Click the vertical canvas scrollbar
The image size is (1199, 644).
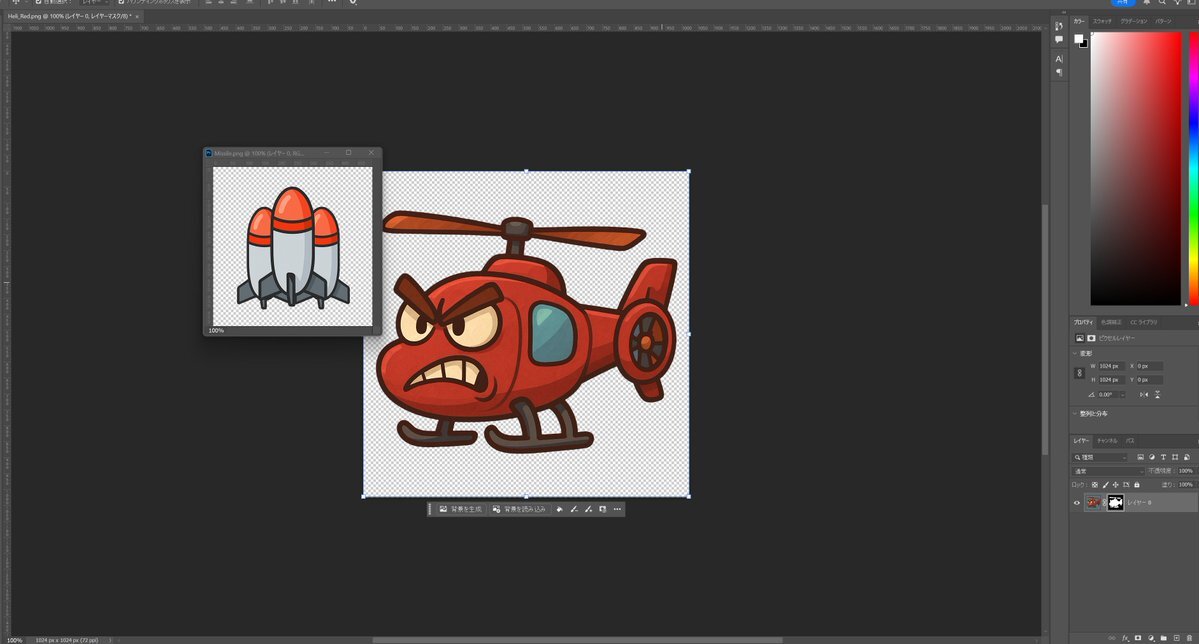point(1045,330)
